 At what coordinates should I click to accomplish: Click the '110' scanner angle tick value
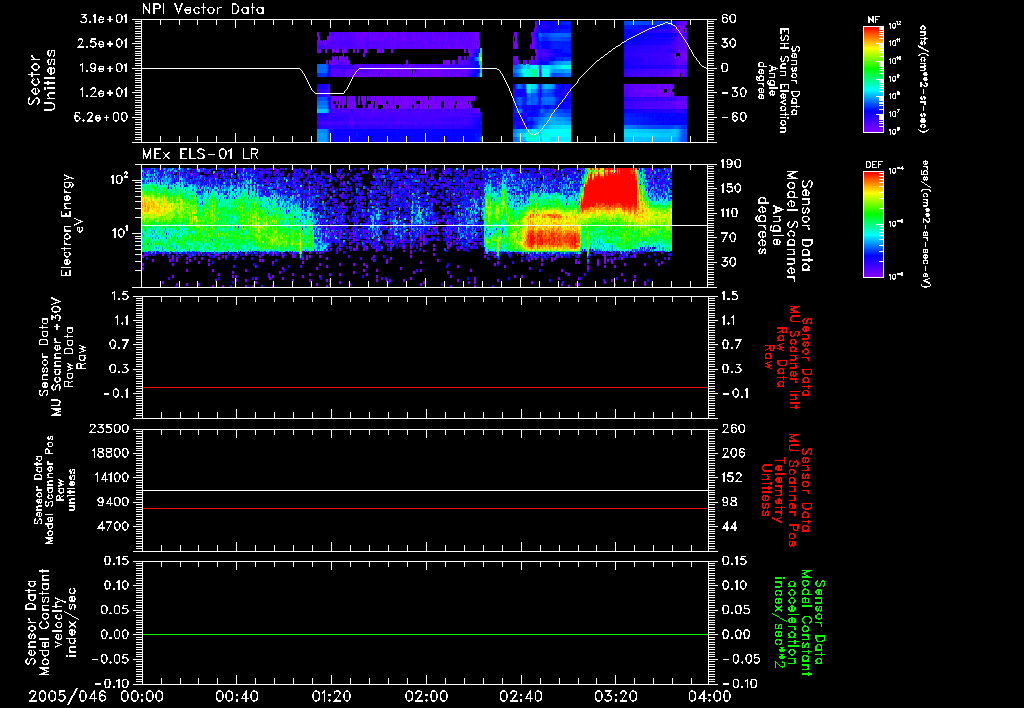(731, 213)
